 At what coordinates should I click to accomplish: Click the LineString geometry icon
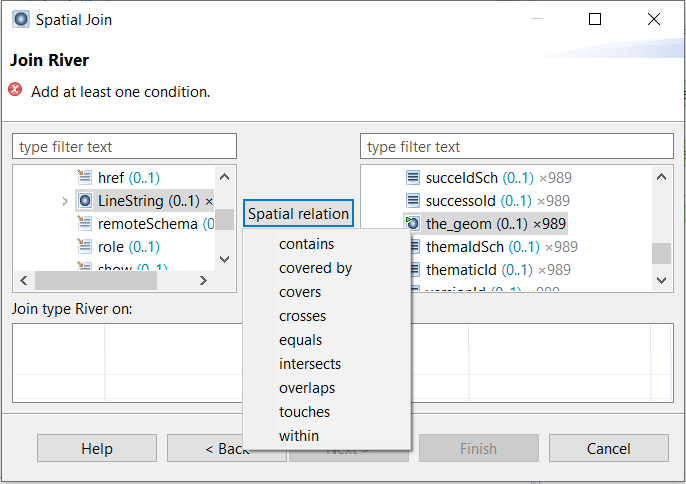click(x=85, y=201)
